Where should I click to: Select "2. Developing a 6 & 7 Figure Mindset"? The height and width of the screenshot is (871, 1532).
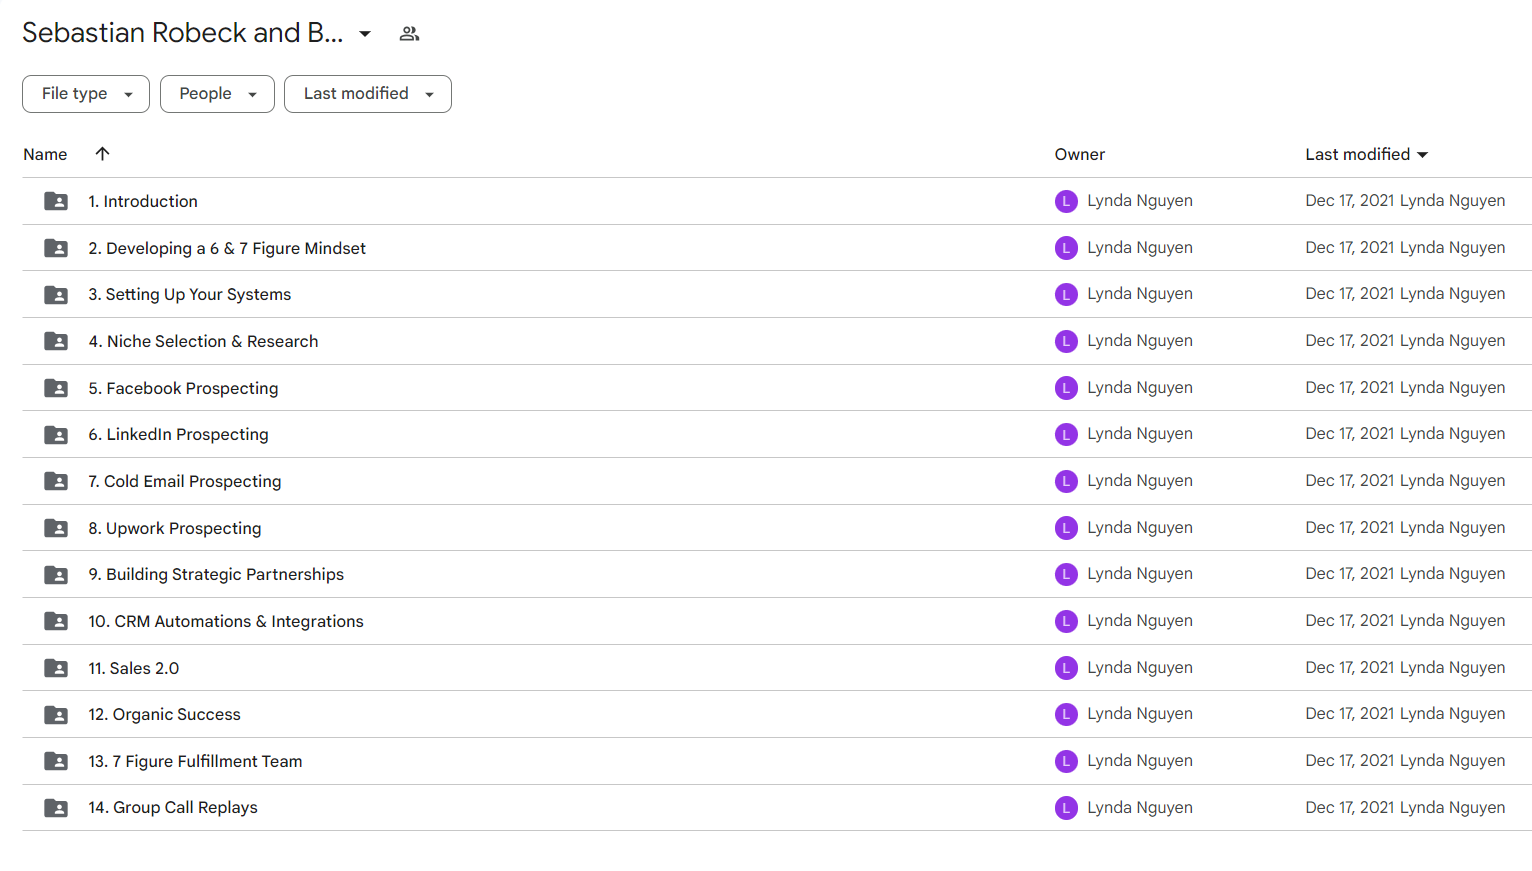click(x=227, y=248)
